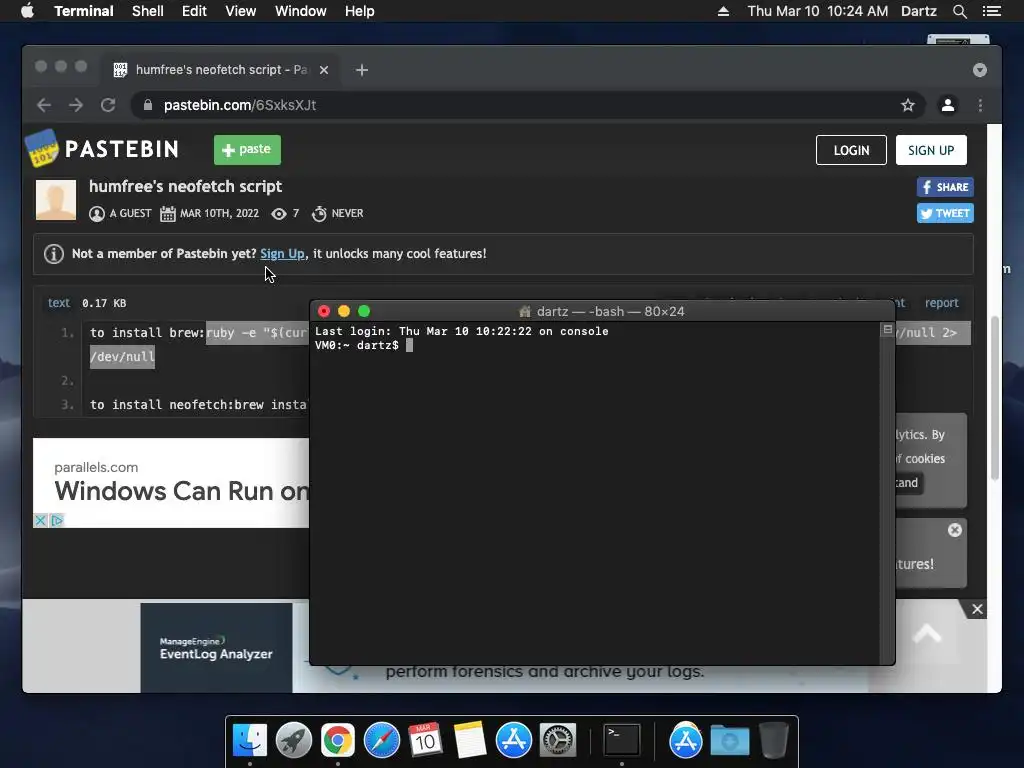
Task: Go forward in Chrome
Action: 76,105
